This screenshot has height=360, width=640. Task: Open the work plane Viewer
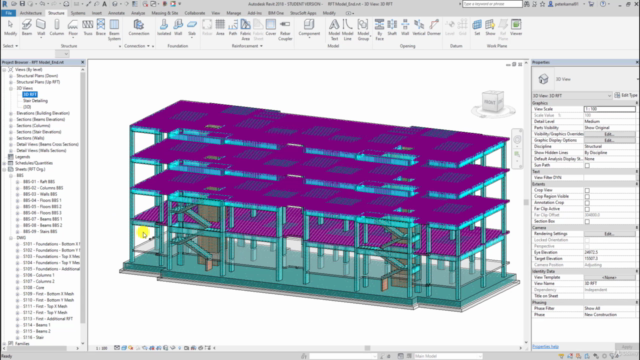click(516, 27)
